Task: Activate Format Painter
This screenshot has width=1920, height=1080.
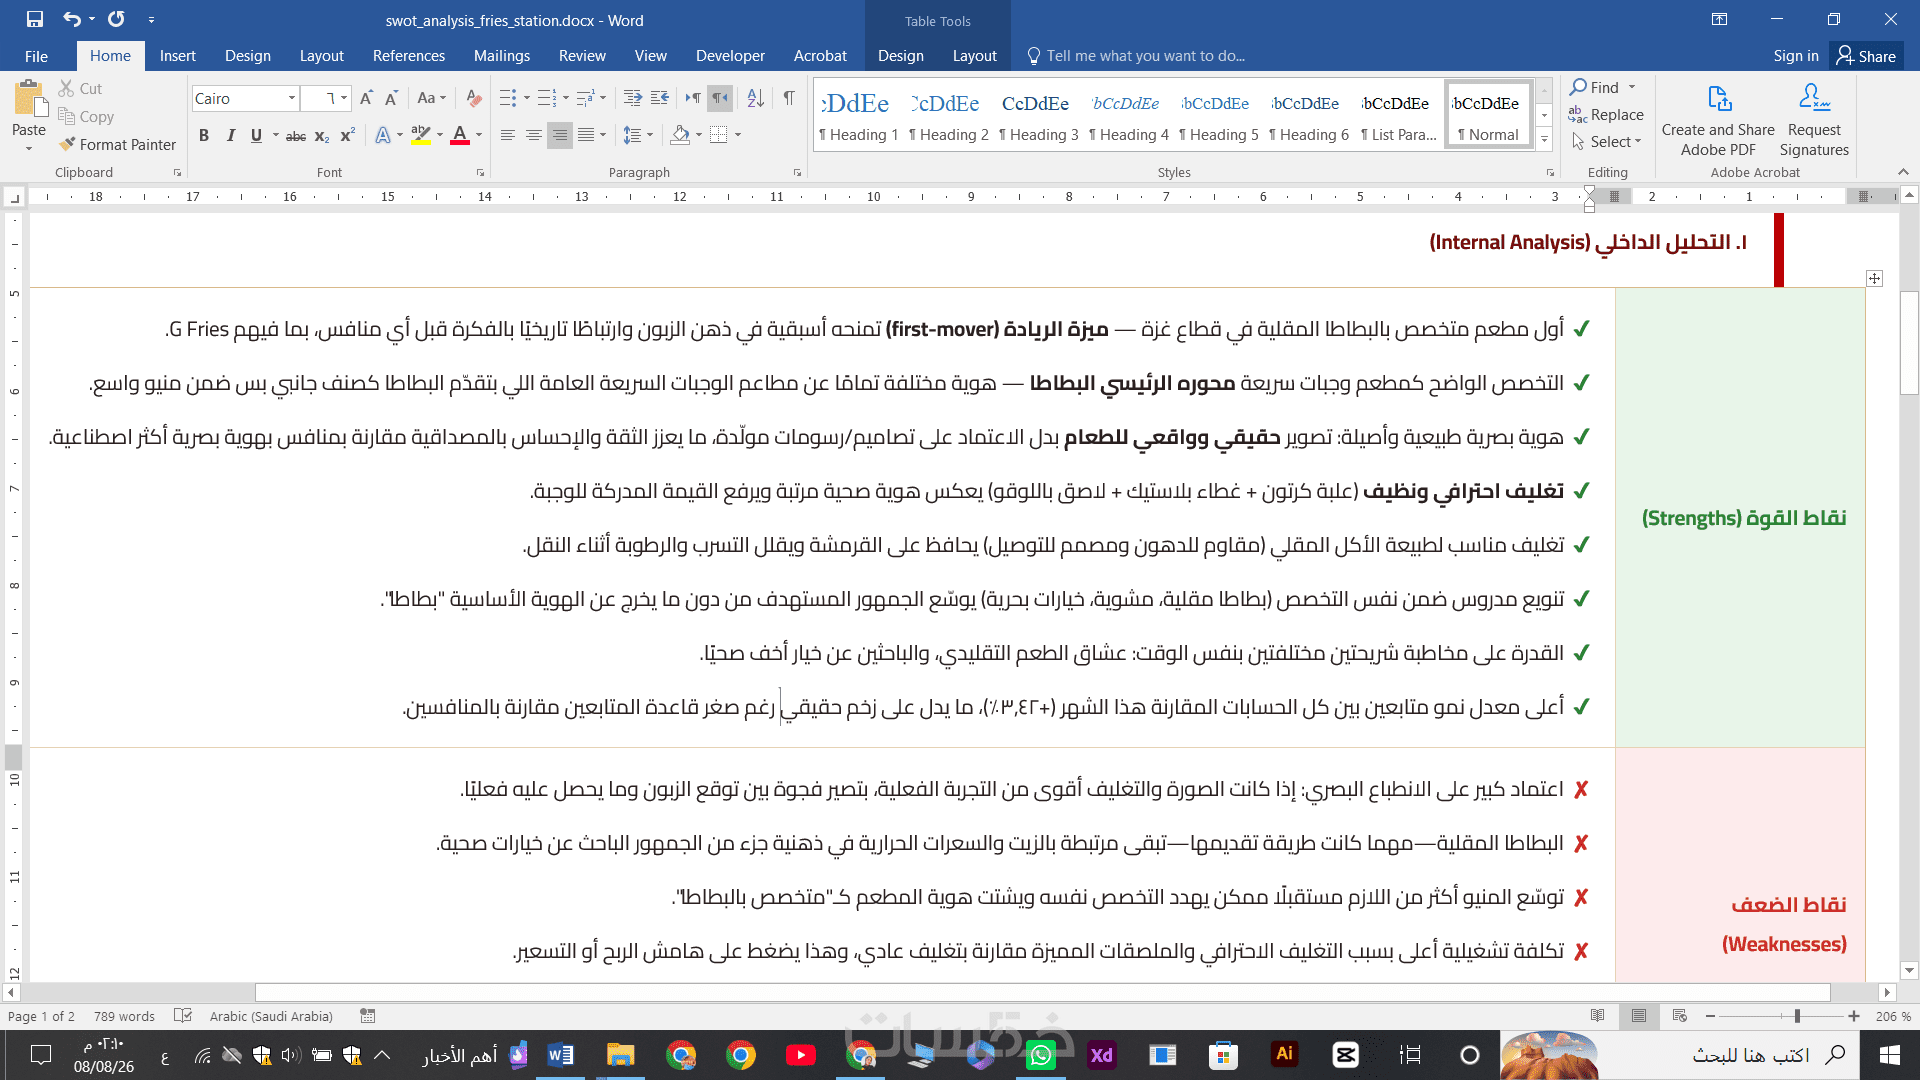Action: pos(117,144)
